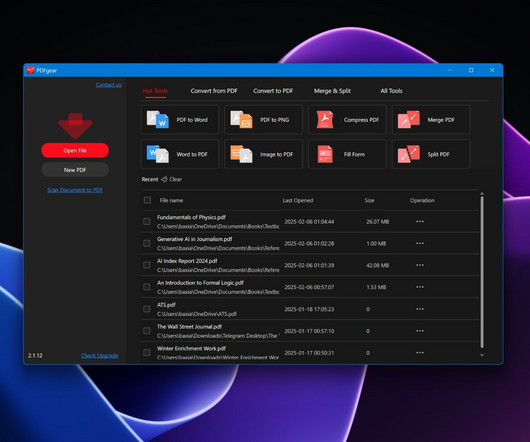Check the box for Generative AI in Journalism.pdf

coord(147,243)
